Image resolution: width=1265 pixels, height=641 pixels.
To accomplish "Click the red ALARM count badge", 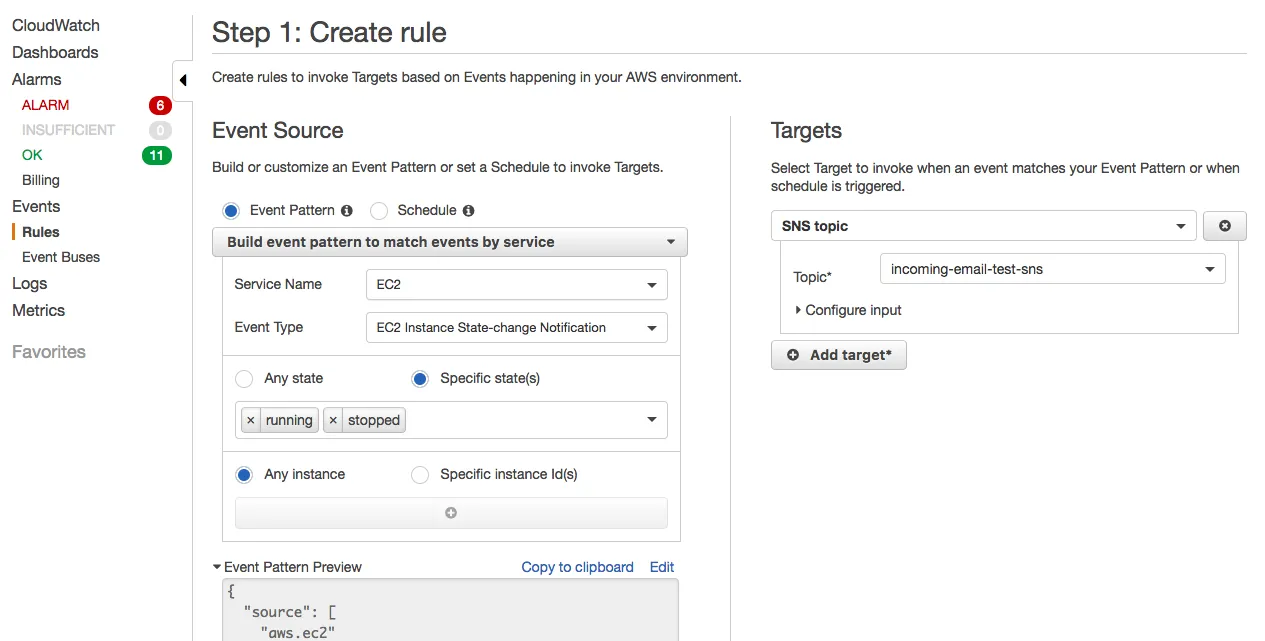I will (x=159, y=105).
